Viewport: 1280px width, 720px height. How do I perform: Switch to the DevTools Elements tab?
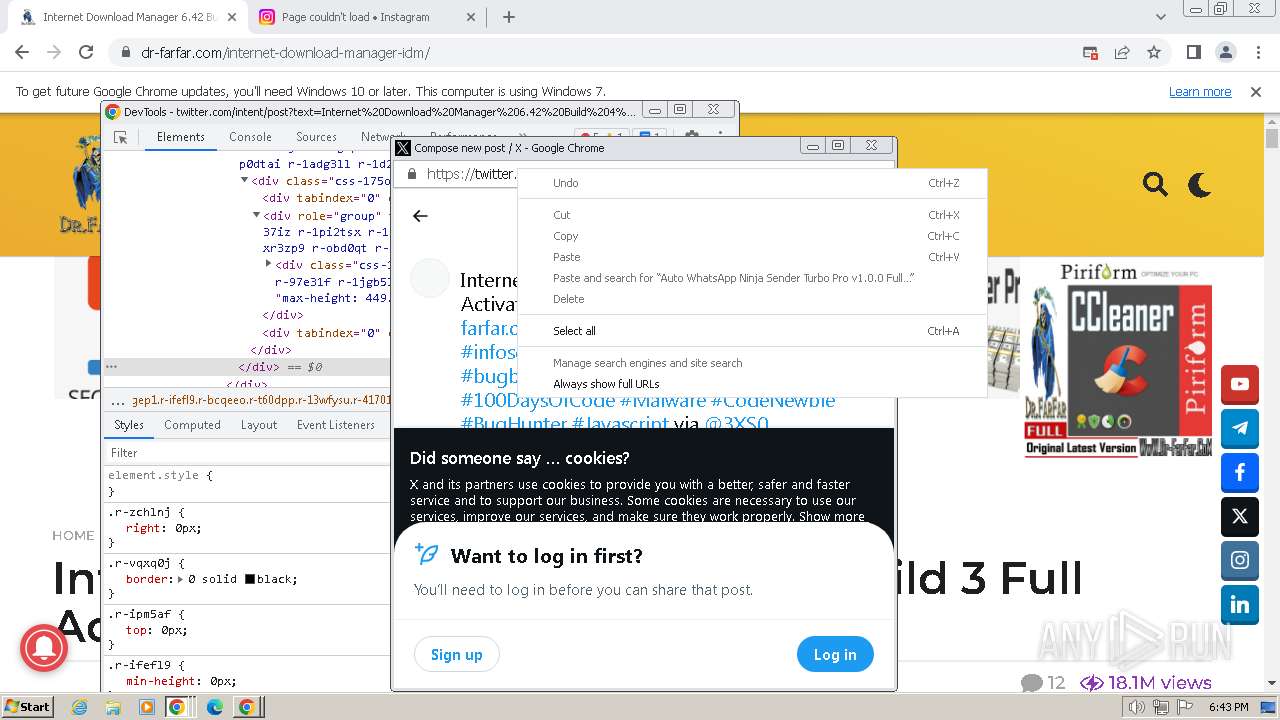(x=181, y=137)
